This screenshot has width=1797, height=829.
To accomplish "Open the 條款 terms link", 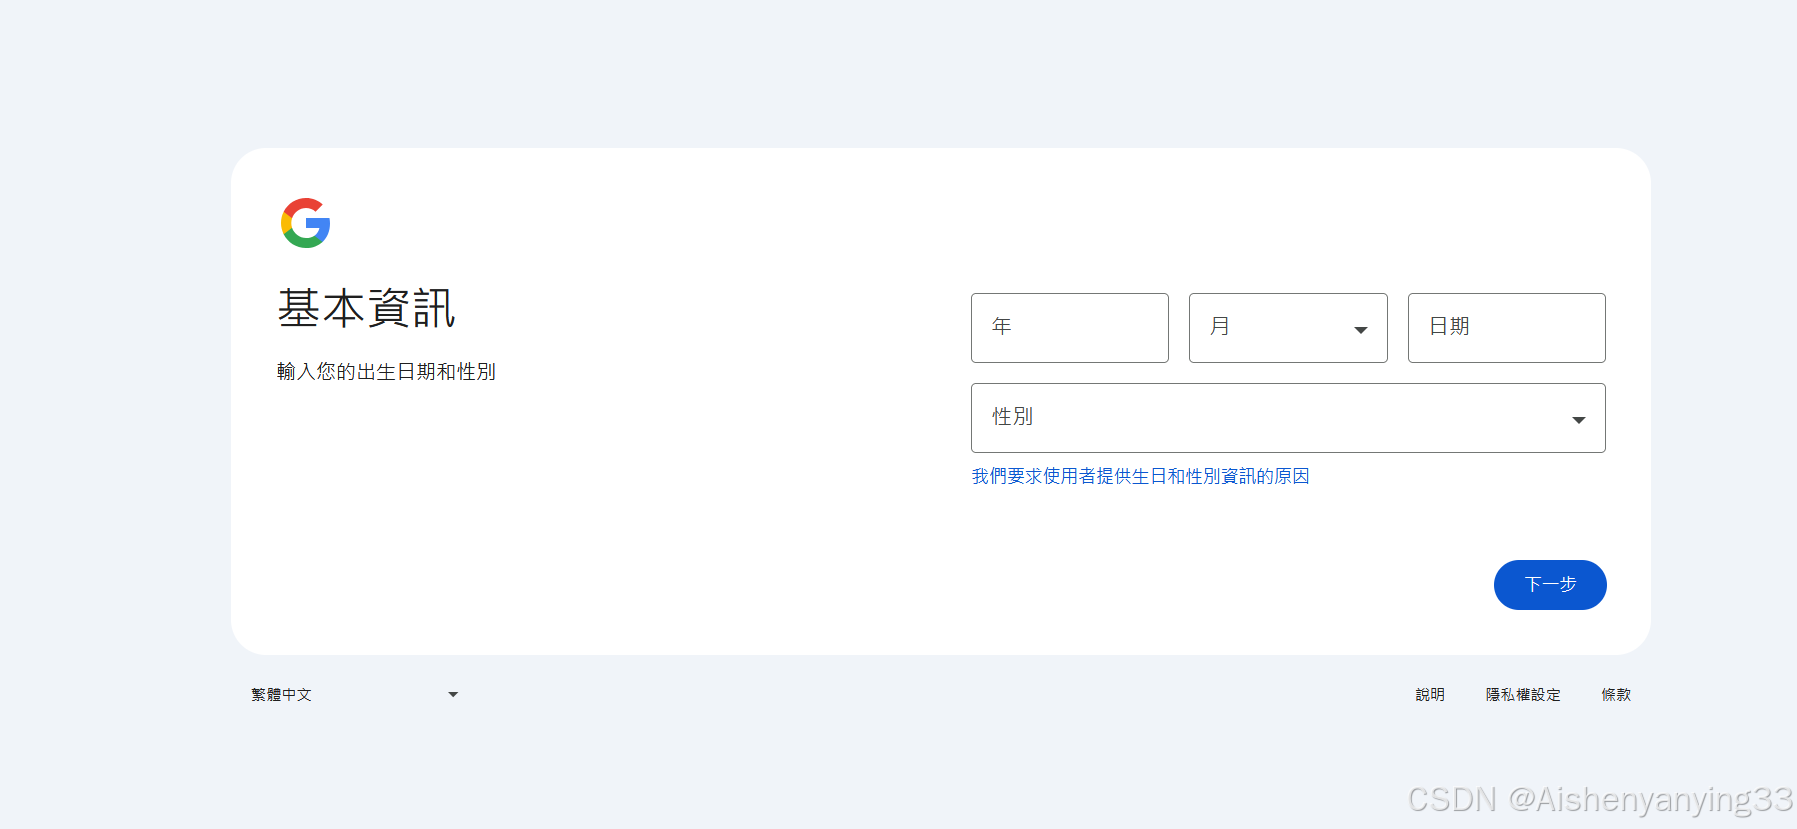I will pyautogui.click(x=1616, y=694).
